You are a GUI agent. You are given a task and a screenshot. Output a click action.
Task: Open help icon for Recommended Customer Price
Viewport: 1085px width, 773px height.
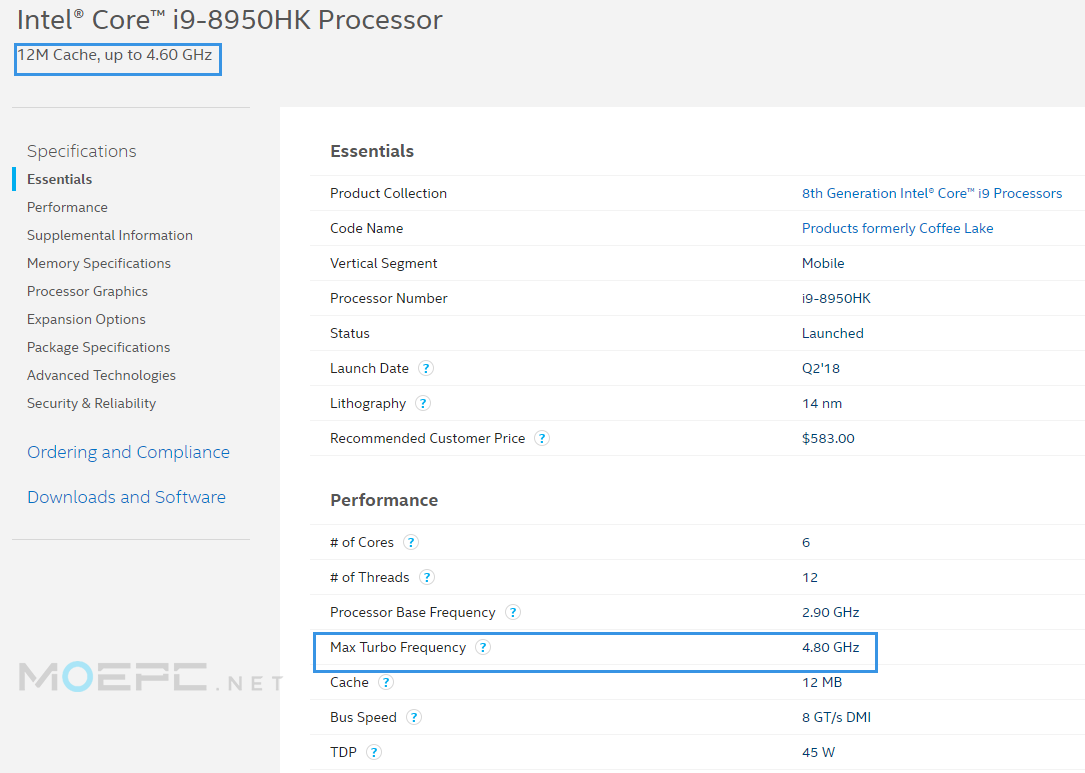tap(542, 438)
